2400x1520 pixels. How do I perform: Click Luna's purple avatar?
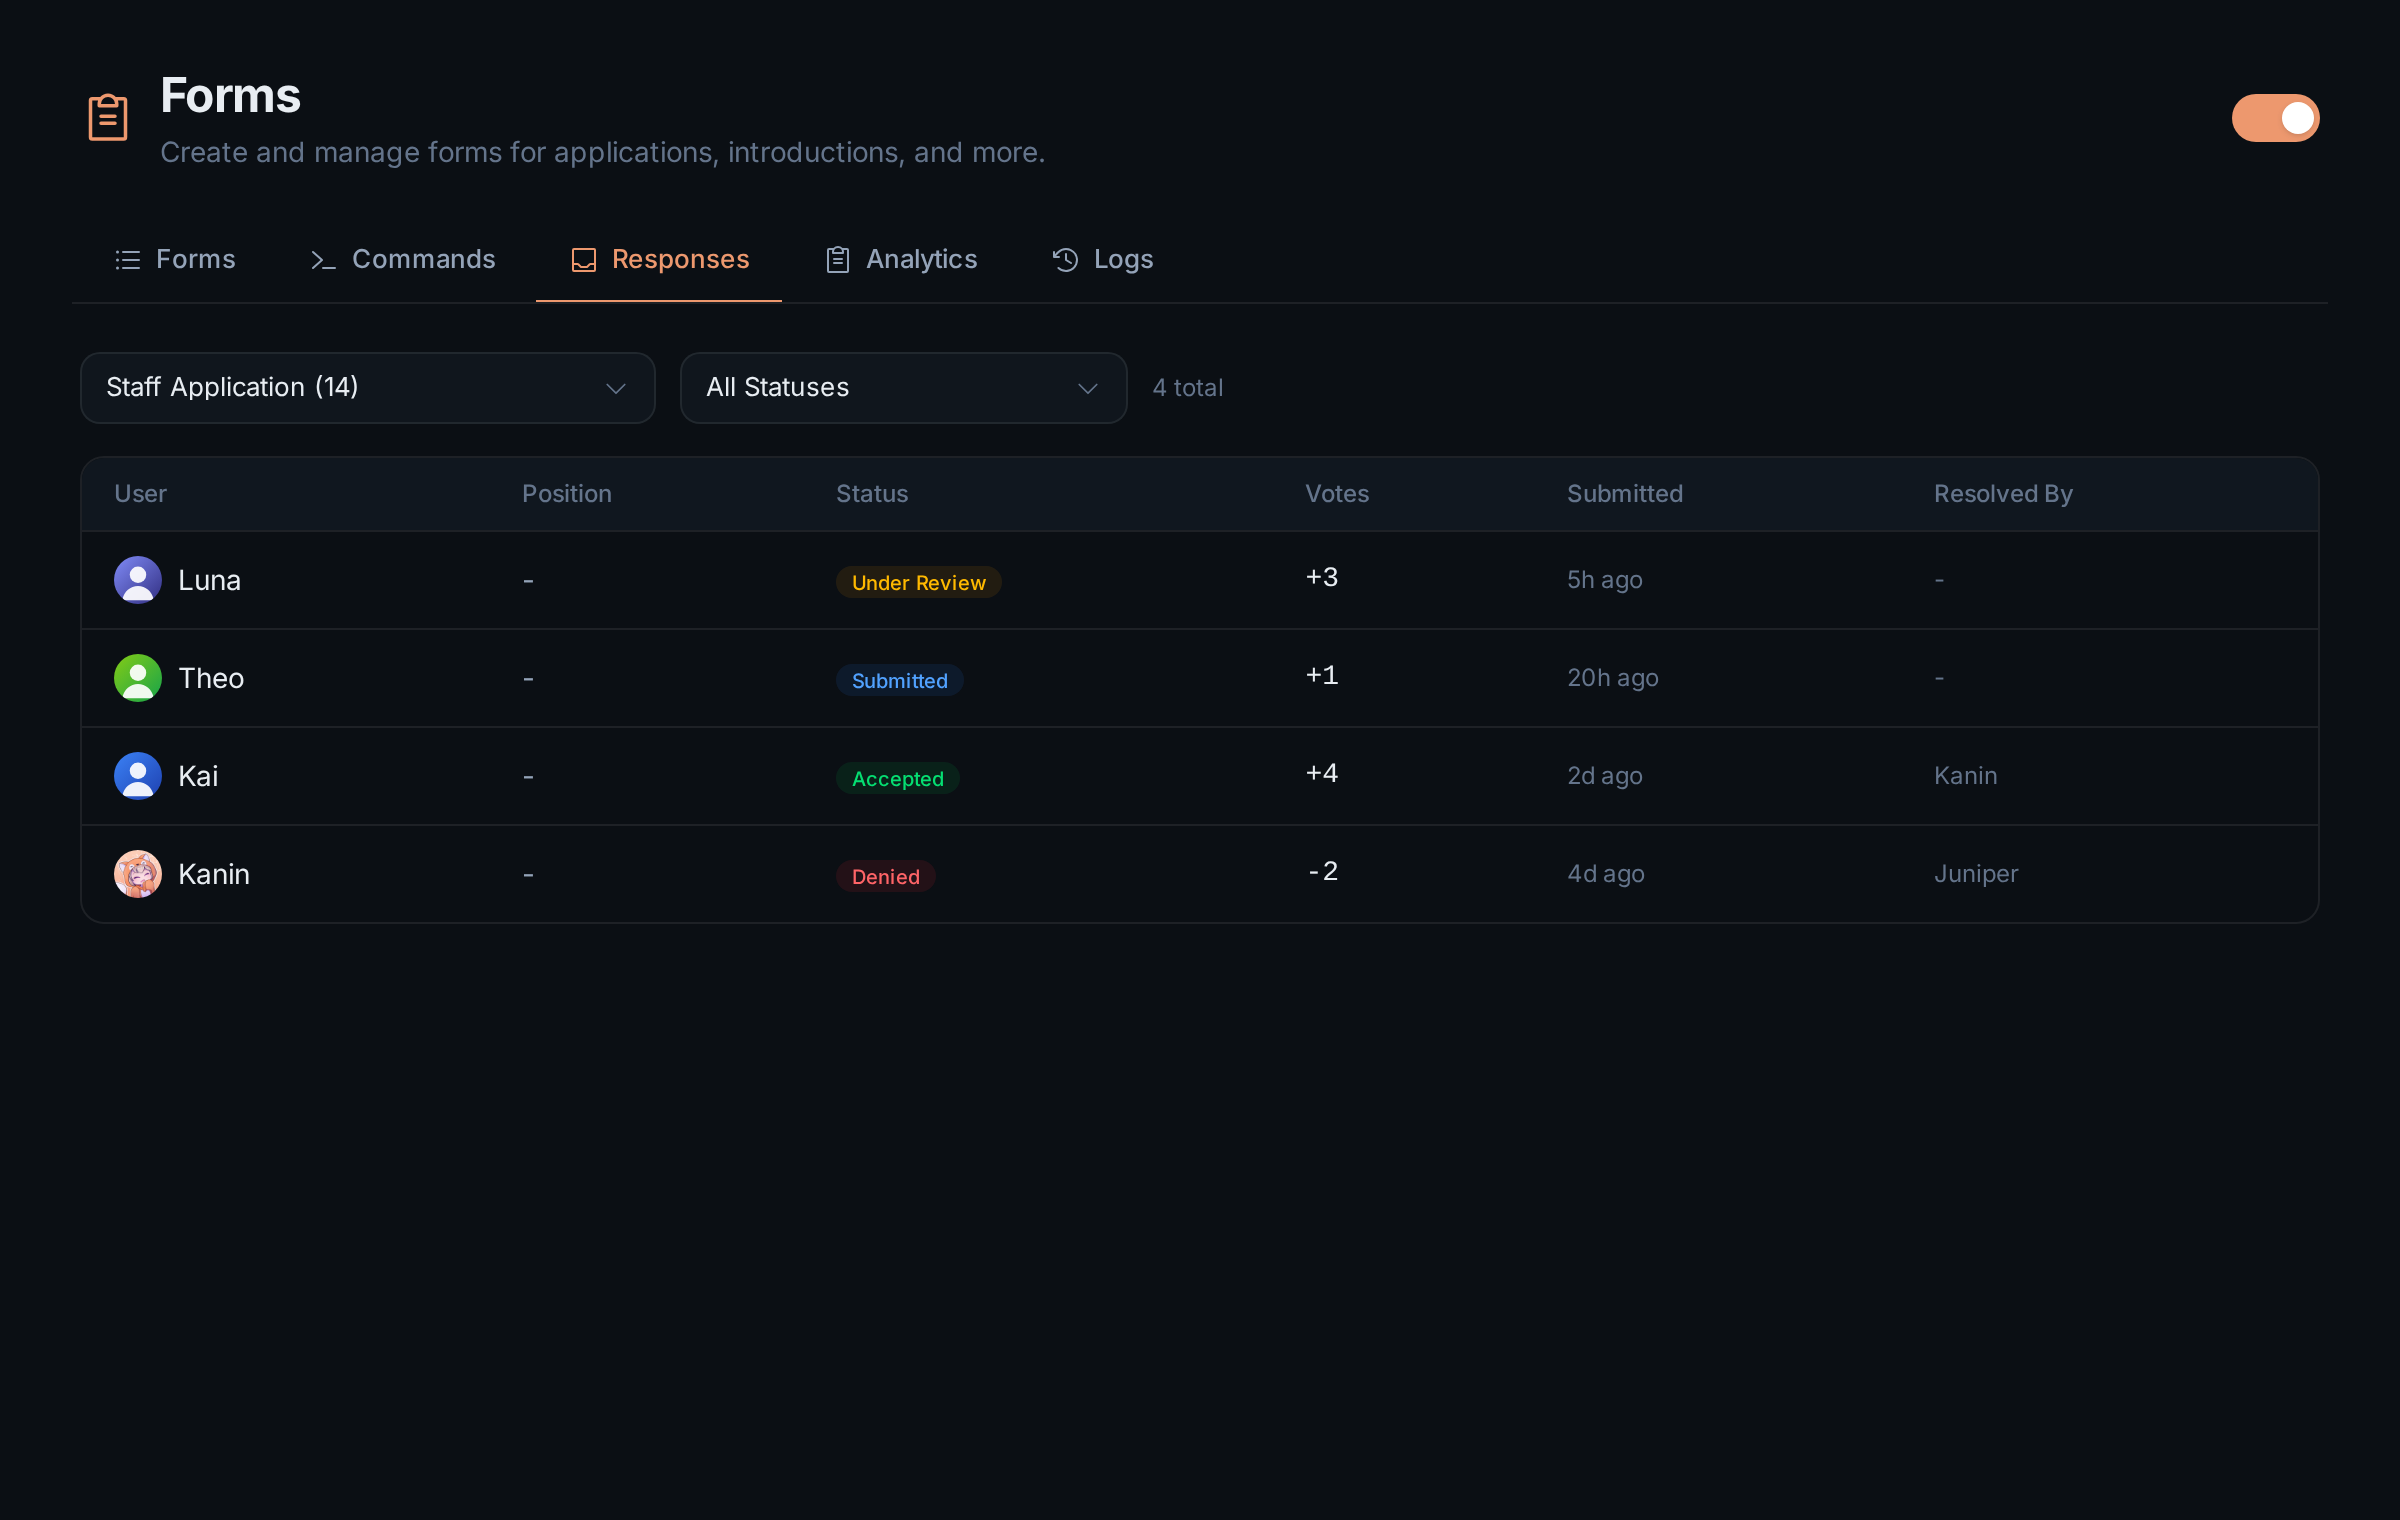click(138, 580)
